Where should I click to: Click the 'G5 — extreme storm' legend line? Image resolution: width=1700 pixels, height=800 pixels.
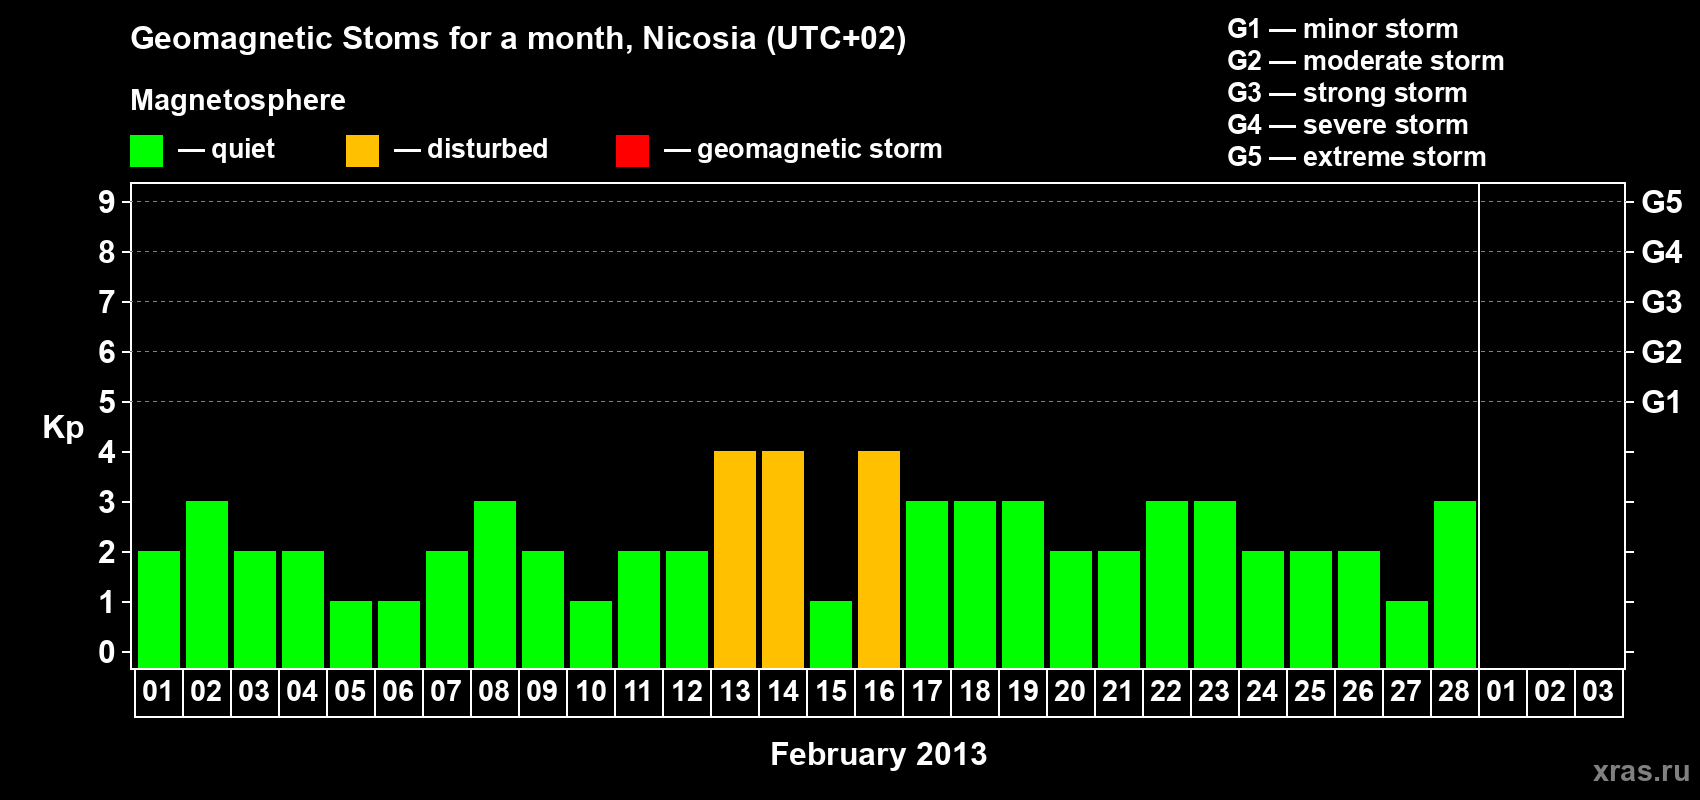pyautogui.click(x=1357, y=157)
